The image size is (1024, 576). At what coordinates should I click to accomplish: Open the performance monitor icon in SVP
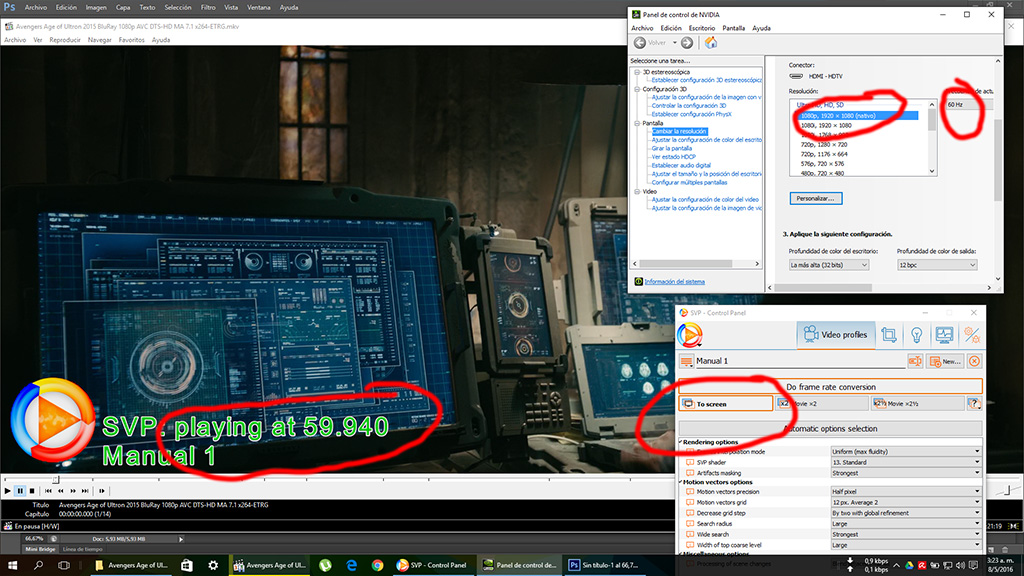[x=944, y=335]
